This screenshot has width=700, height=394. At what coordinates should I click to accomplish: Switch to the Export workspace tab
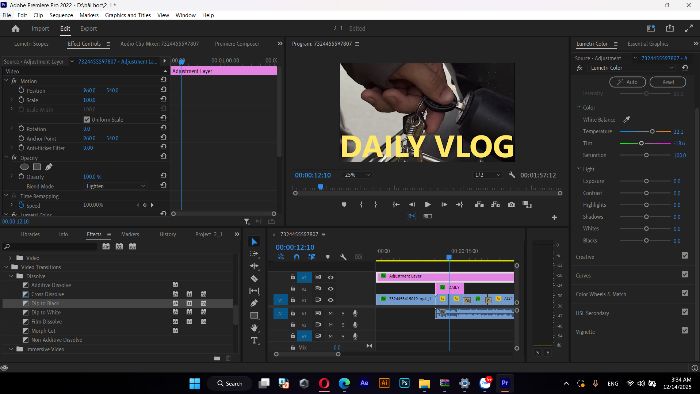coord(88,29)
